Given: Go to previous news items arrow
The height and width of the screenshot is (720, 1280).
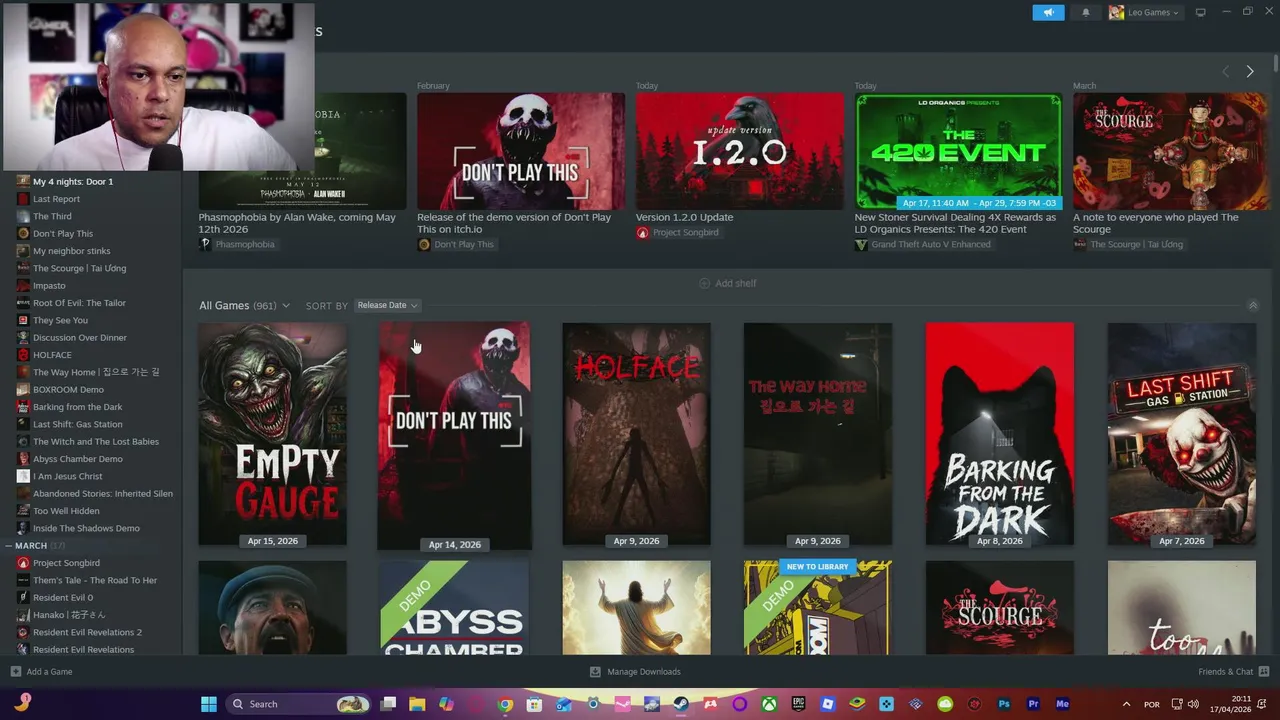Looking at the screenshot, I should tap(1226, 71).
